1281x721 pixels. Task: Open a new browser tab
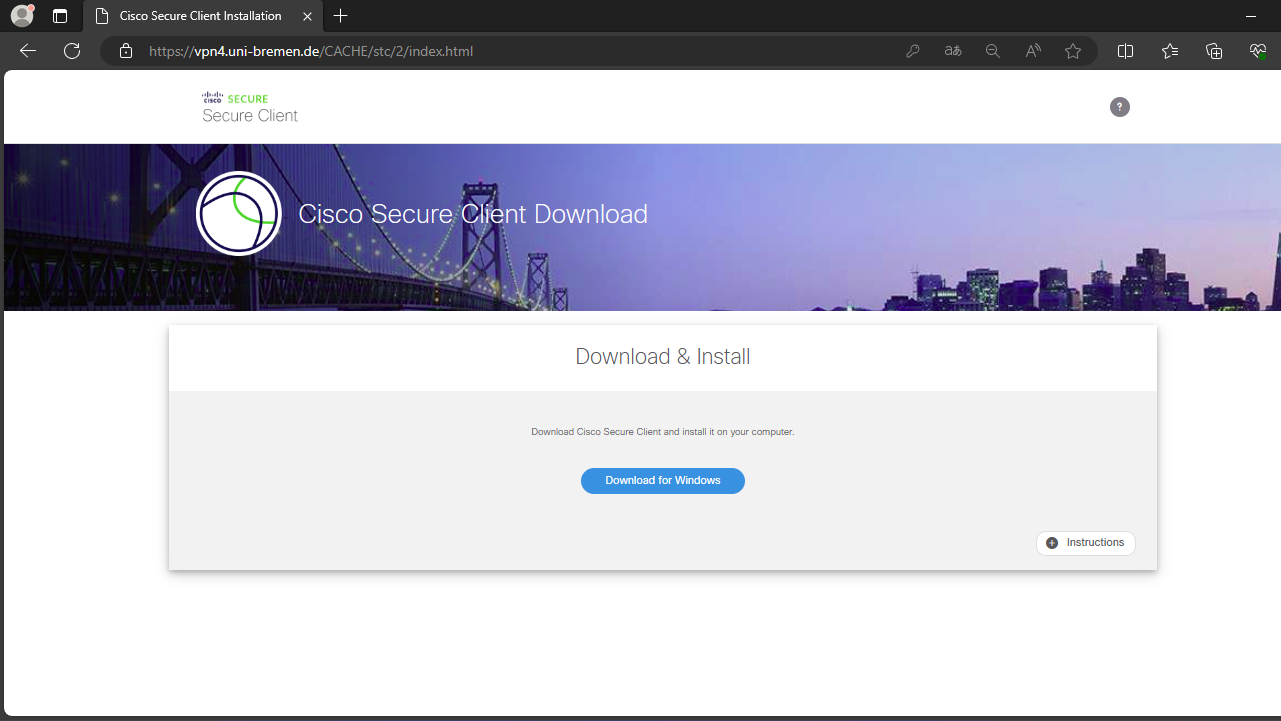click(x=341, y=16)
